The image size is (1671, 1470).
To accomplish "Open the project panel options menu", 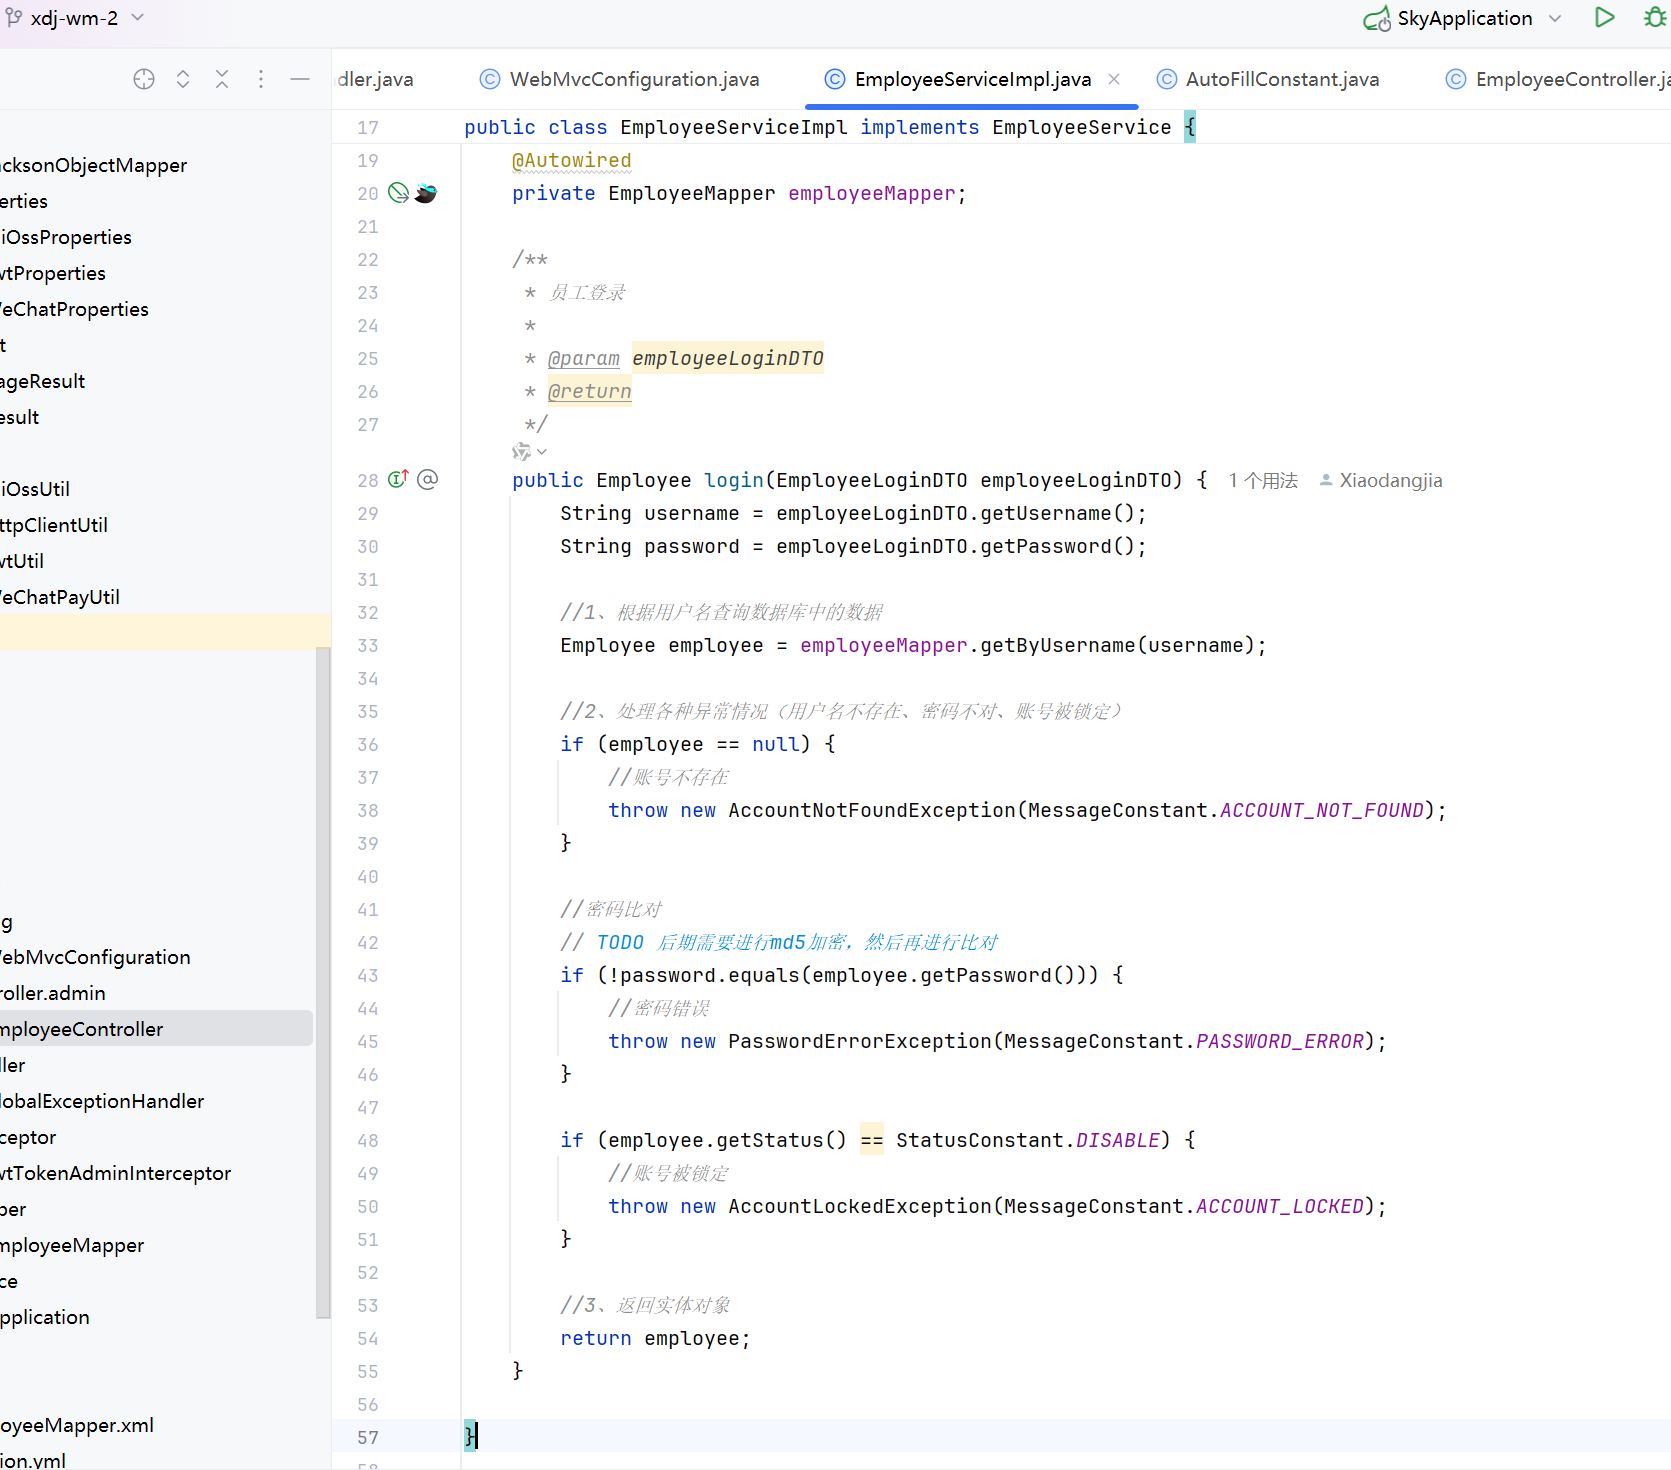I will [261, 79].
